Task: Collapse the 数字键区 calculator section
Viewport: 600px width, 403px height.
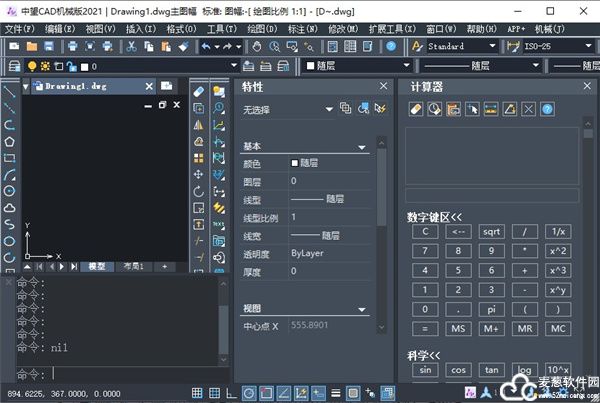Action: pyautogui.click(x=434, y=217)
